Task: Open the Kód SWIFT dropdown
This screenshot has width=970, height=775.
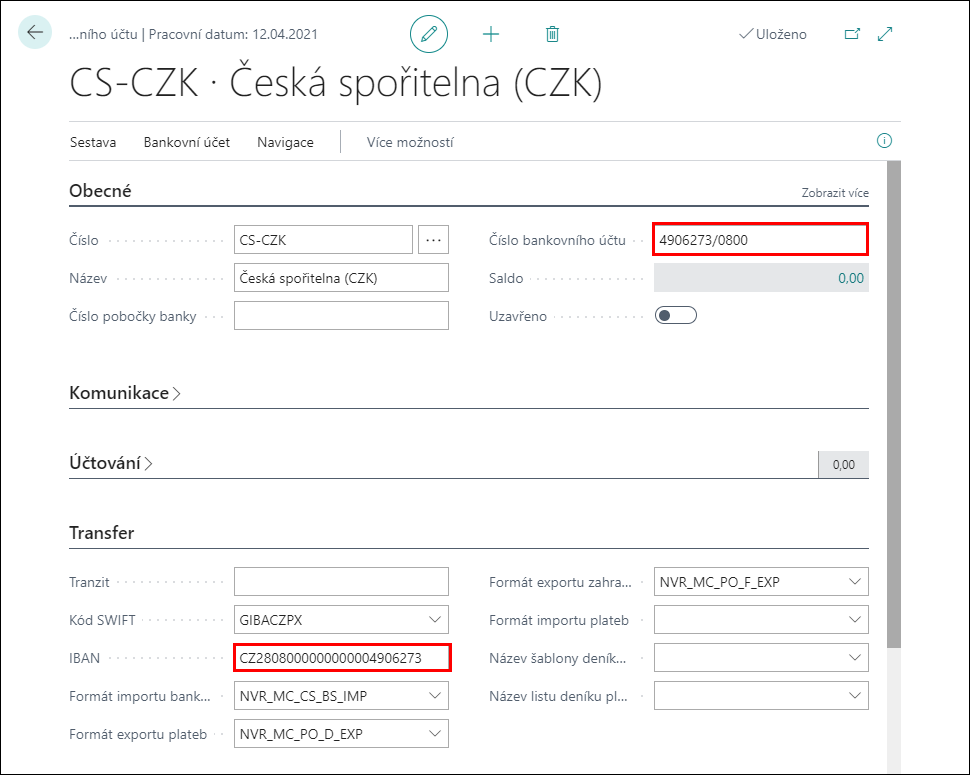Action: tap(435, 620)
